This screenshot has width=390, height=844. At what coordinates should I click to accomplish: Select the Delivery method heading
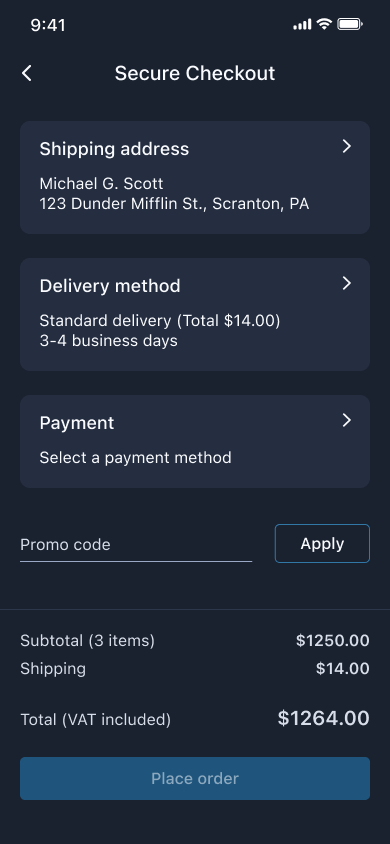[x=110, y=286]
